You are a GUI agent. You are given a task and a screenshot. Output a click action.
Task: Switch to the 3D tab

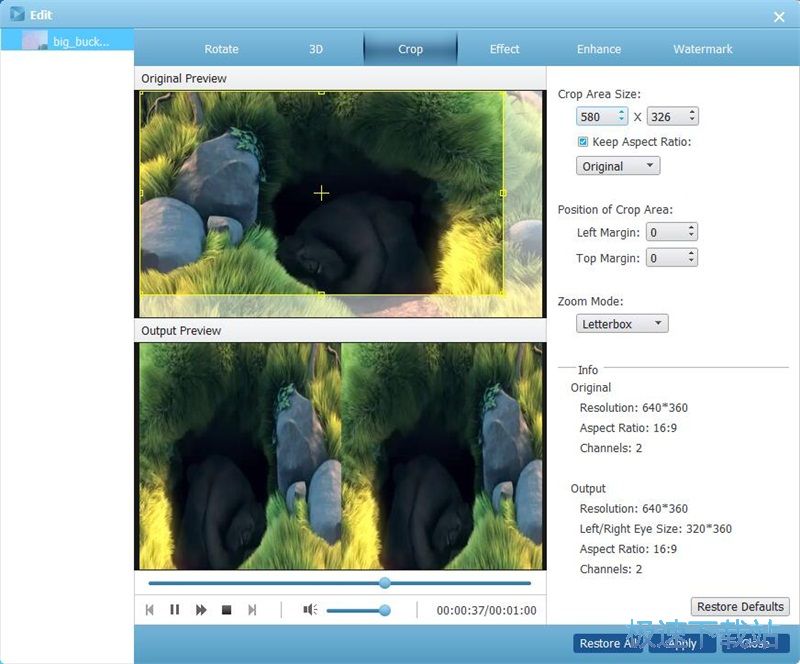[x=316, y=49]
